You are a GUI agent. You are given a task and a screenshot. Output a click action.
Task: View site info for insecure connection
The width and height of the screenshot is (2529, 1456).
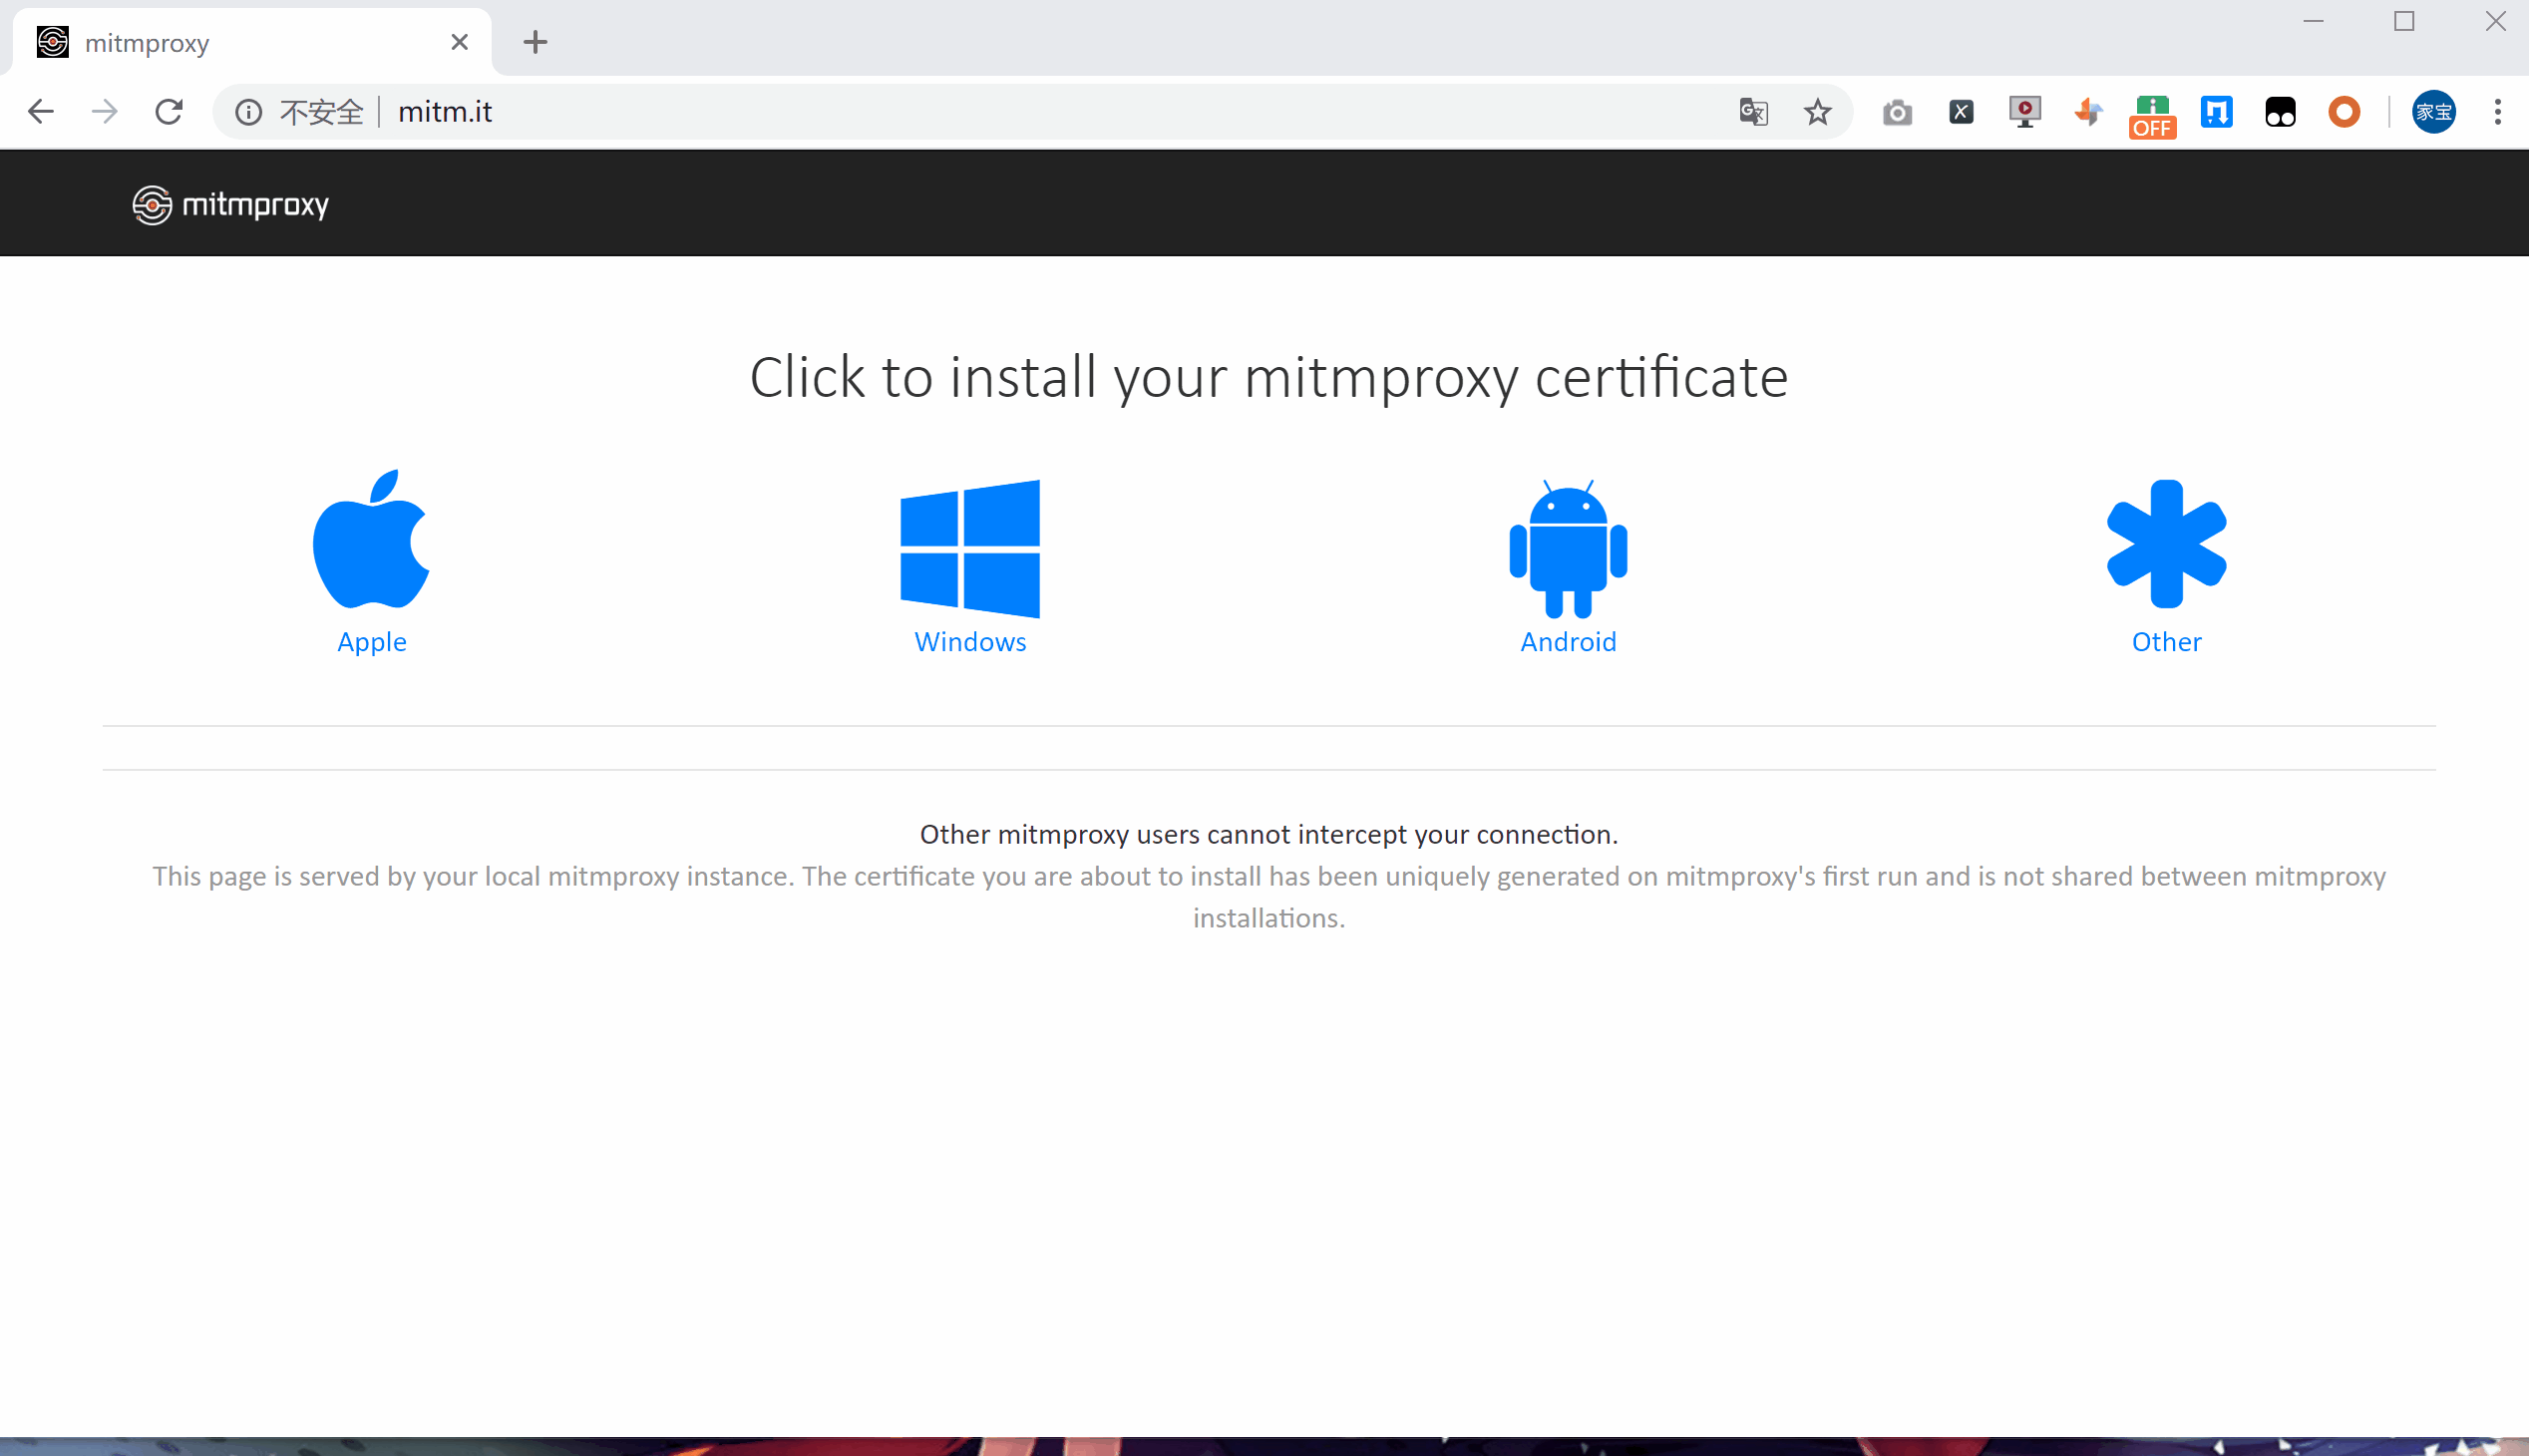(249, 112)
